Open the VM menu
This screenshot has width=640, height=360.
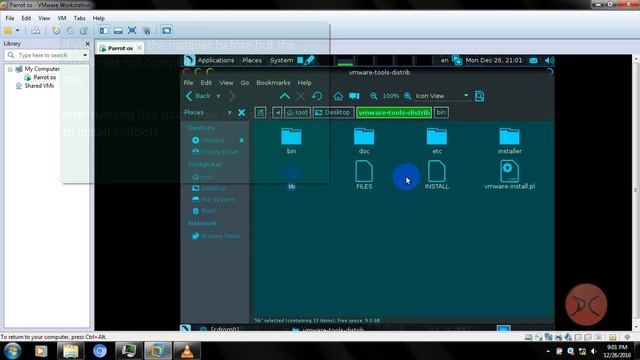point(62,18)
